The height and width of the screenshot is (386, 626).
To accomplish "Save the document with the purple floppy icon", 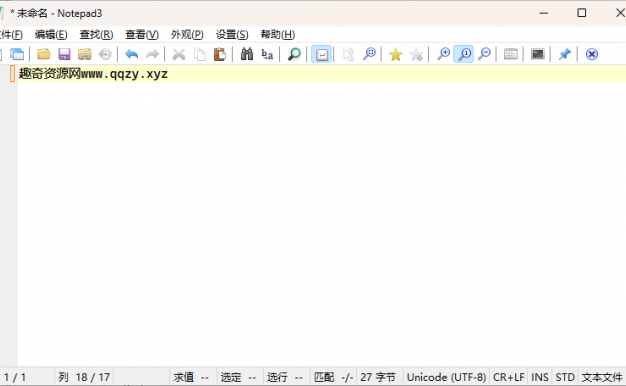I will point(64,54).
